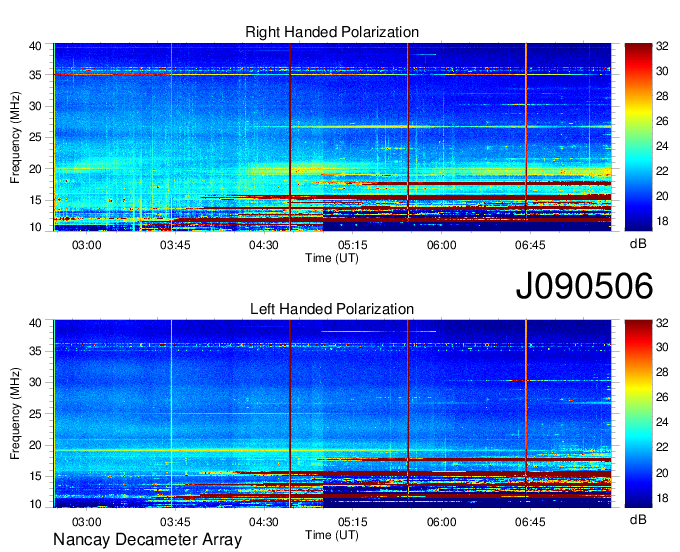Click "05:15" tick under Right Handed plot
The width and height of the screenshot is (680, 552).
tap(353, 245)
